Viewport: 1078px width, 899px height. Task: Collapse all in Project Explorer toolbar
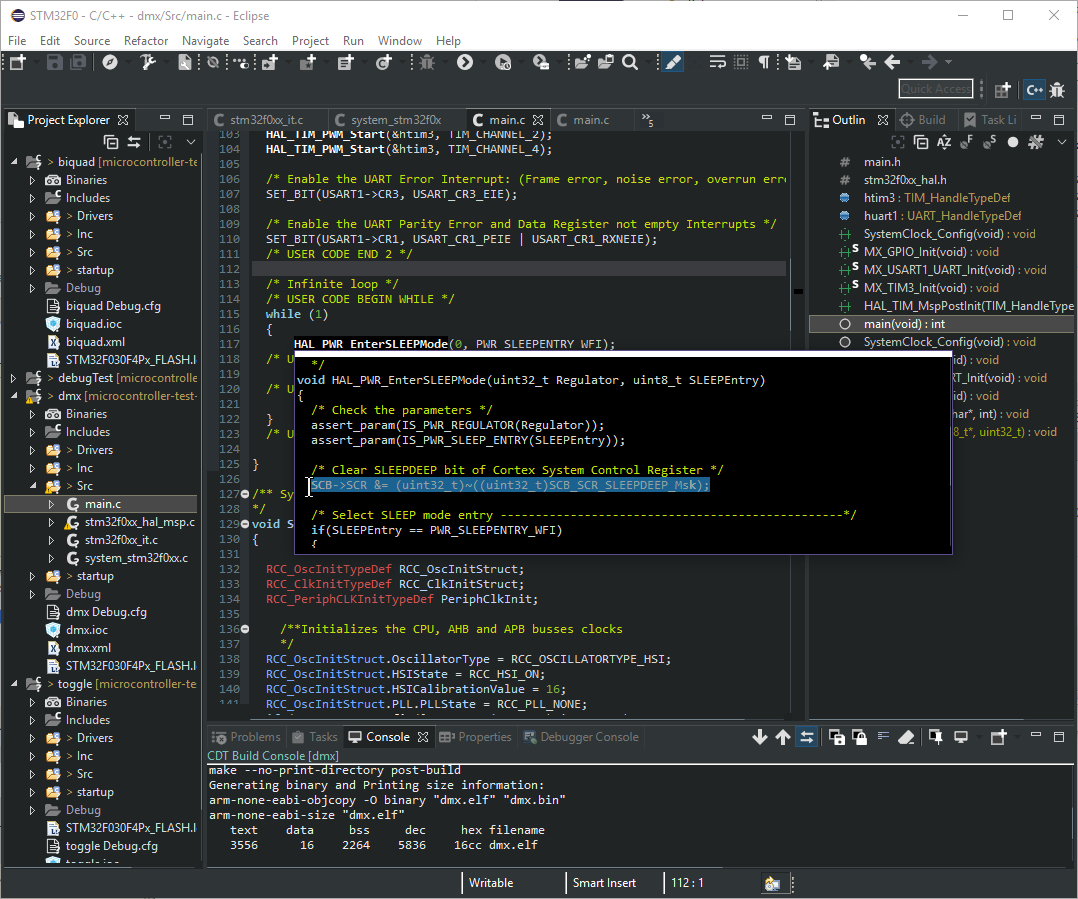111,142
